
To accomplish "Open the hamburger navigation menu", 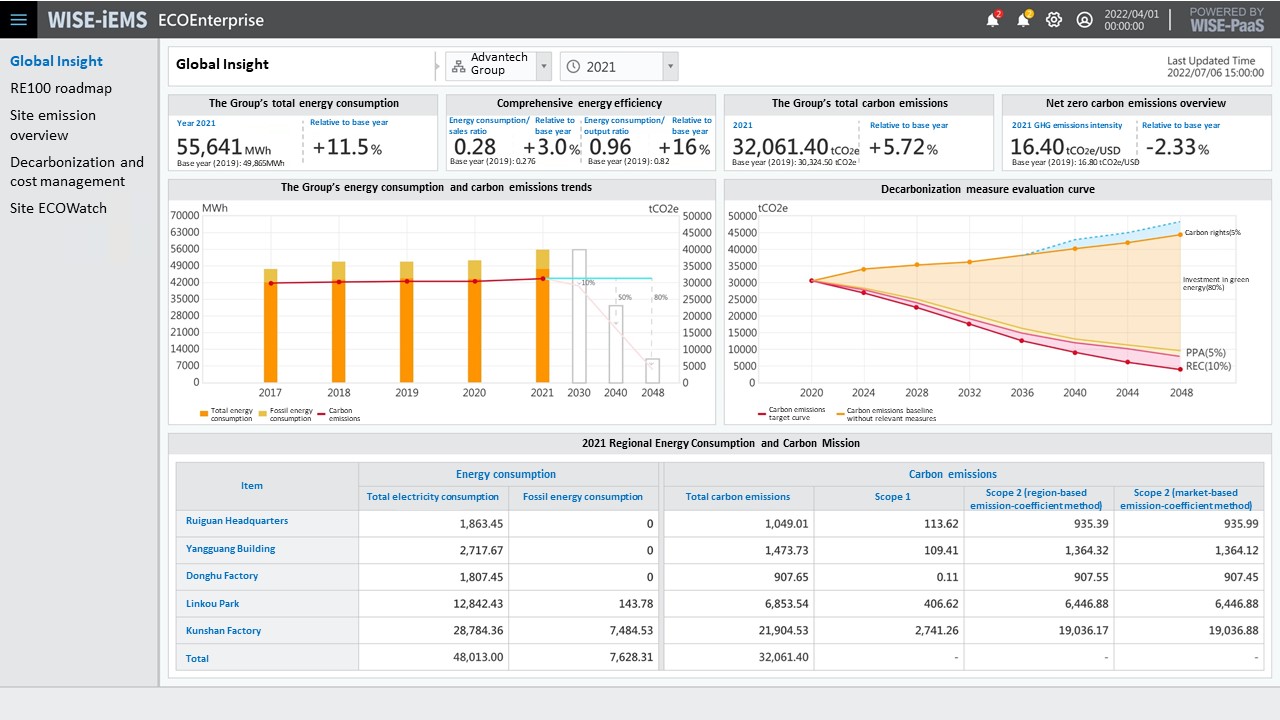I will (x=18, y=19).
